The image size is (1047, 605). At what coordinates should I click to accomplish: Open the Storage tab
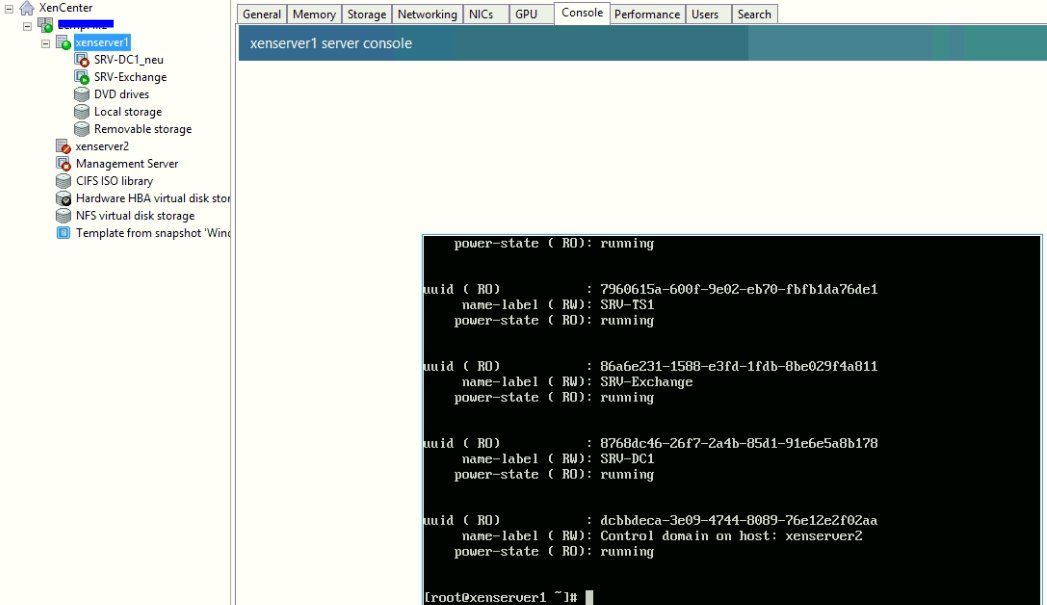point(367,14)
